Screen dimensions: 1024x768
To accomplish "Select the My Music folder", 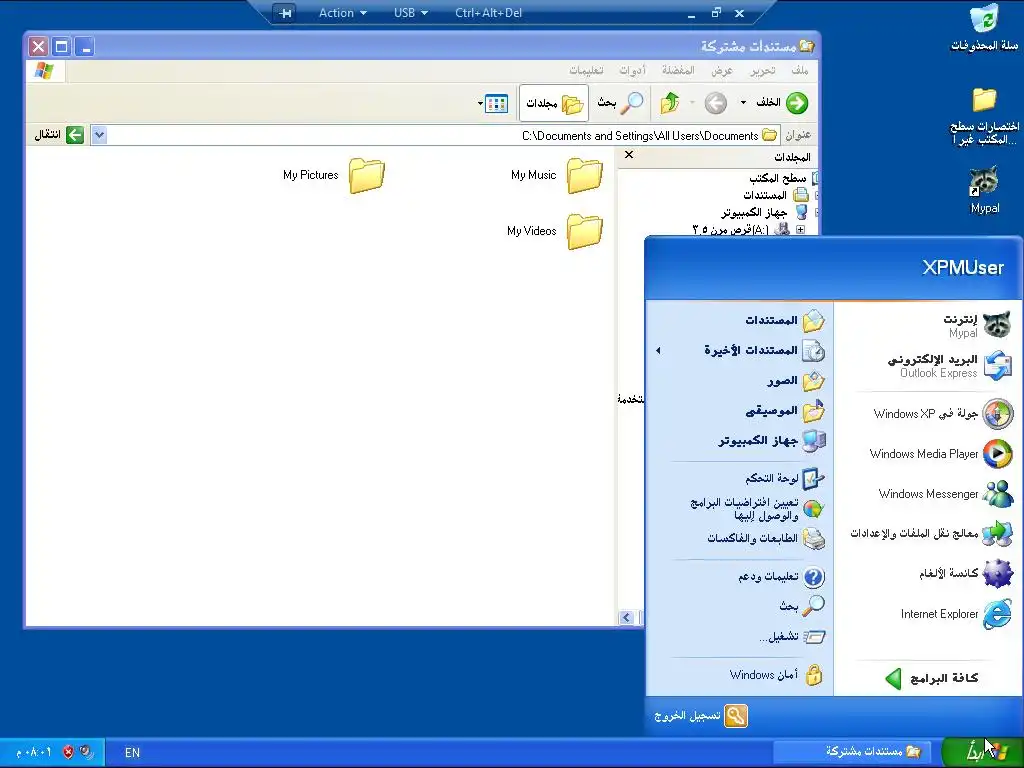I will click(x=557, y=175).
